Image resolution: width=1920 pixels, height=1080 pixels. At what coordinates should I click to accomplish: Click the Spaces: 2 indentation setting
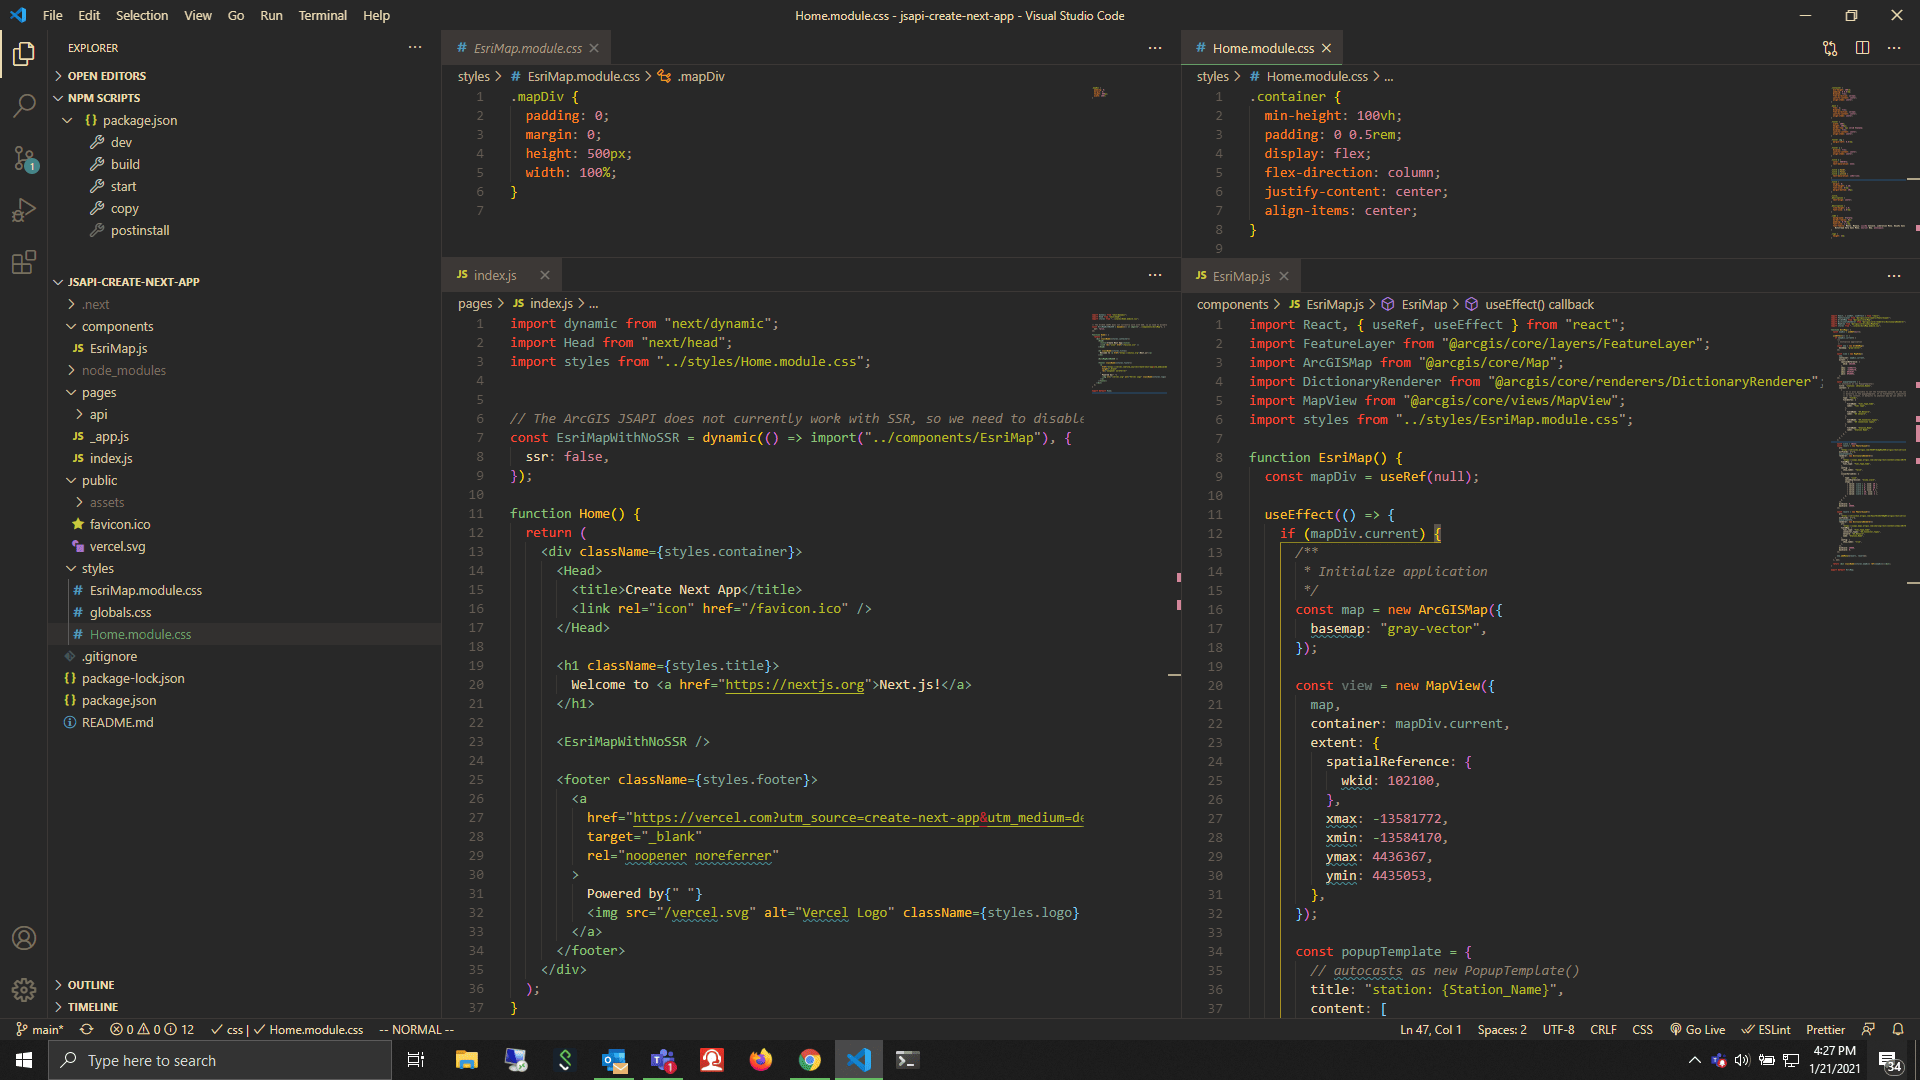click(1502, 1029)
